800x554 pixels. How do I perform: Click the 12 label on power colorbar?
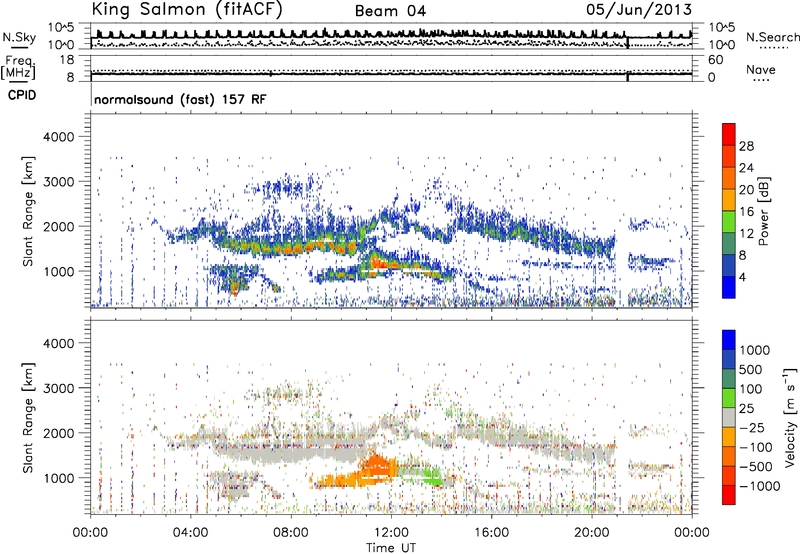[x=746, y=234]
